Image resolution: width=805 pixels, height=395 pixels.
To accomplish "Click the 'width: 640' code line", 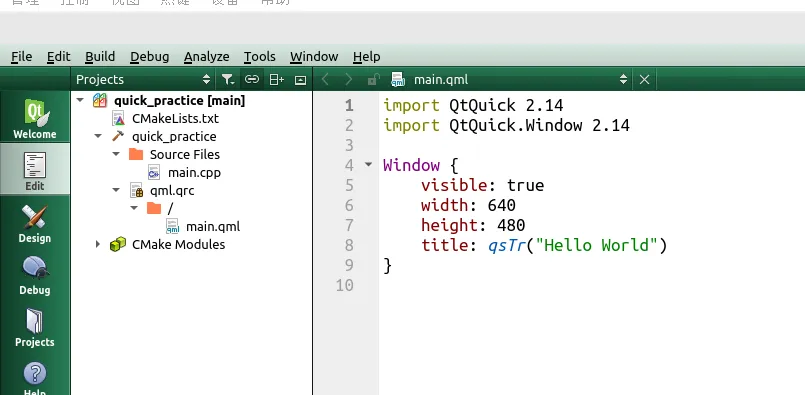I will (468, 205).
